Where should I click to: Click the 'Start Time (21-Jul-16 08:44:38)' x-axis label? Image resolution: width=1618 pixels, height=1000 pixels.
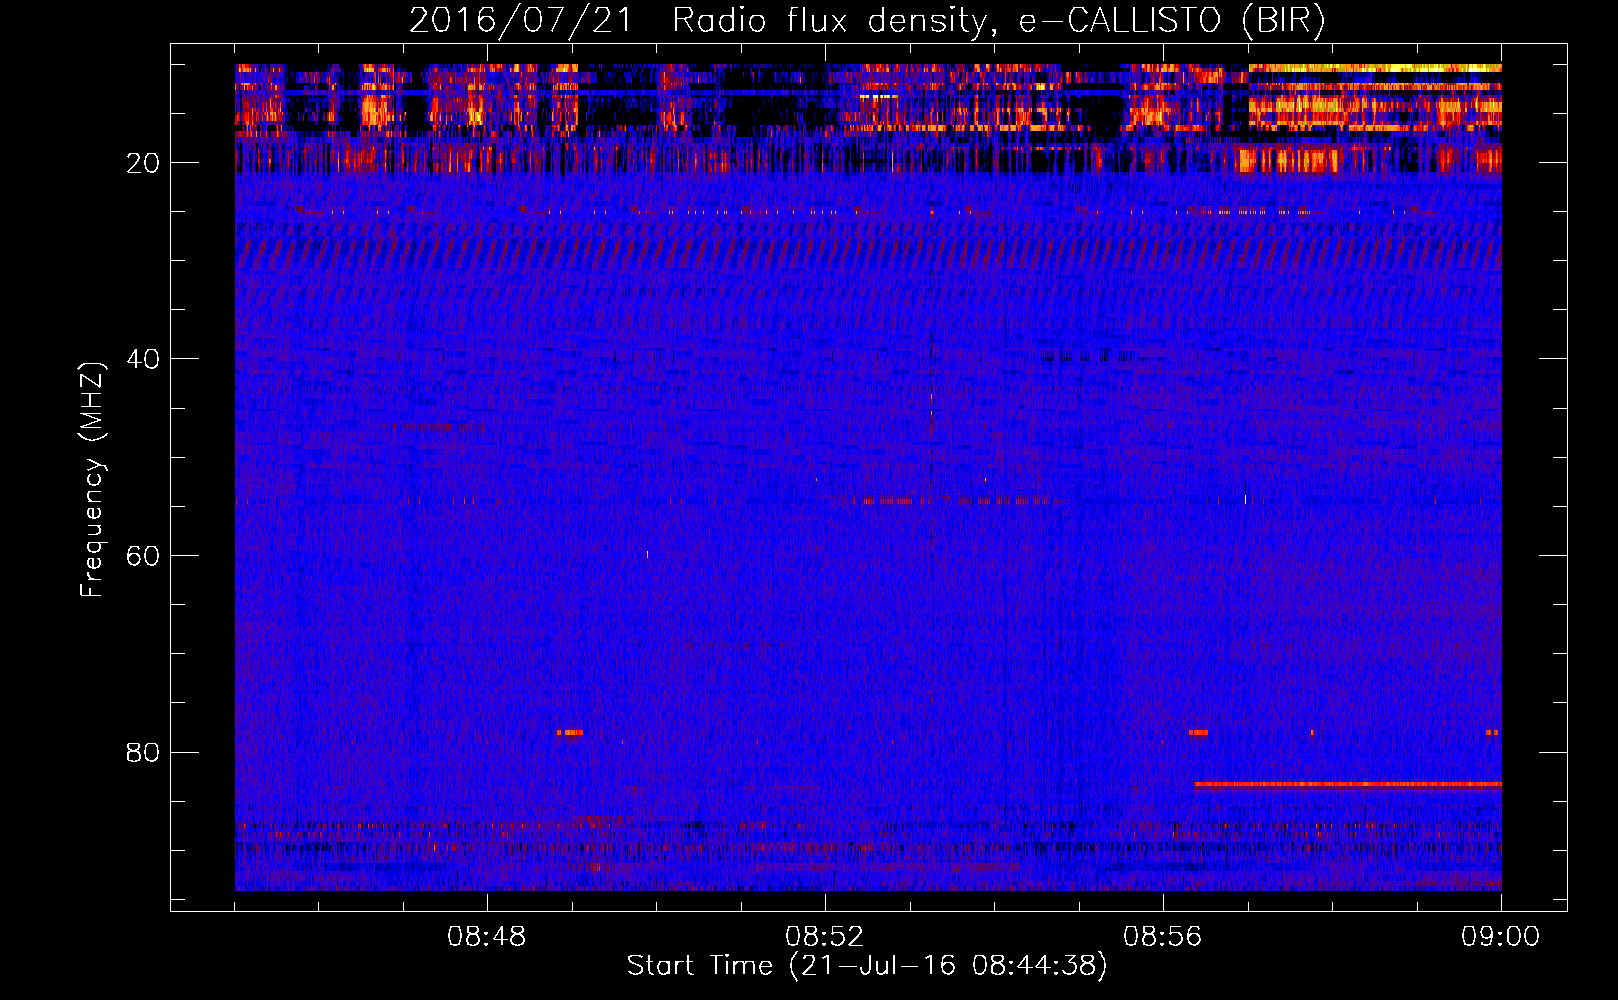coord(867,966)
